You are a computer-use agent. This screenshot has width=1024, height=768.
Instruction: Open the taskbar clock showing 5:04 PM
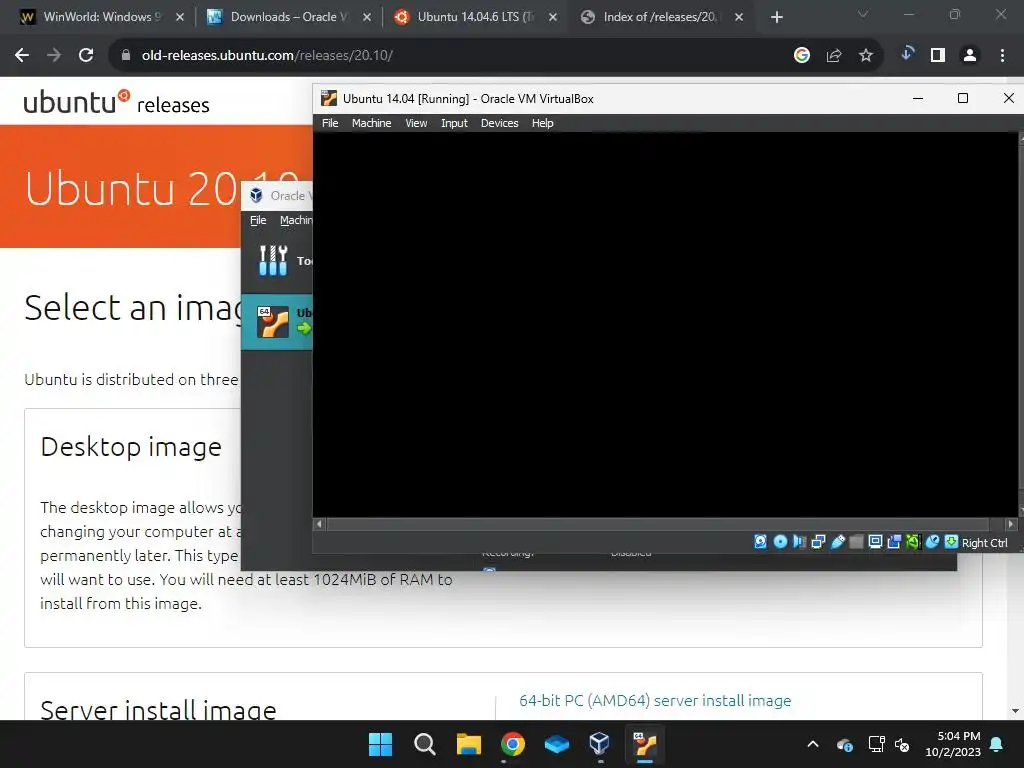[x=953, y=744]
